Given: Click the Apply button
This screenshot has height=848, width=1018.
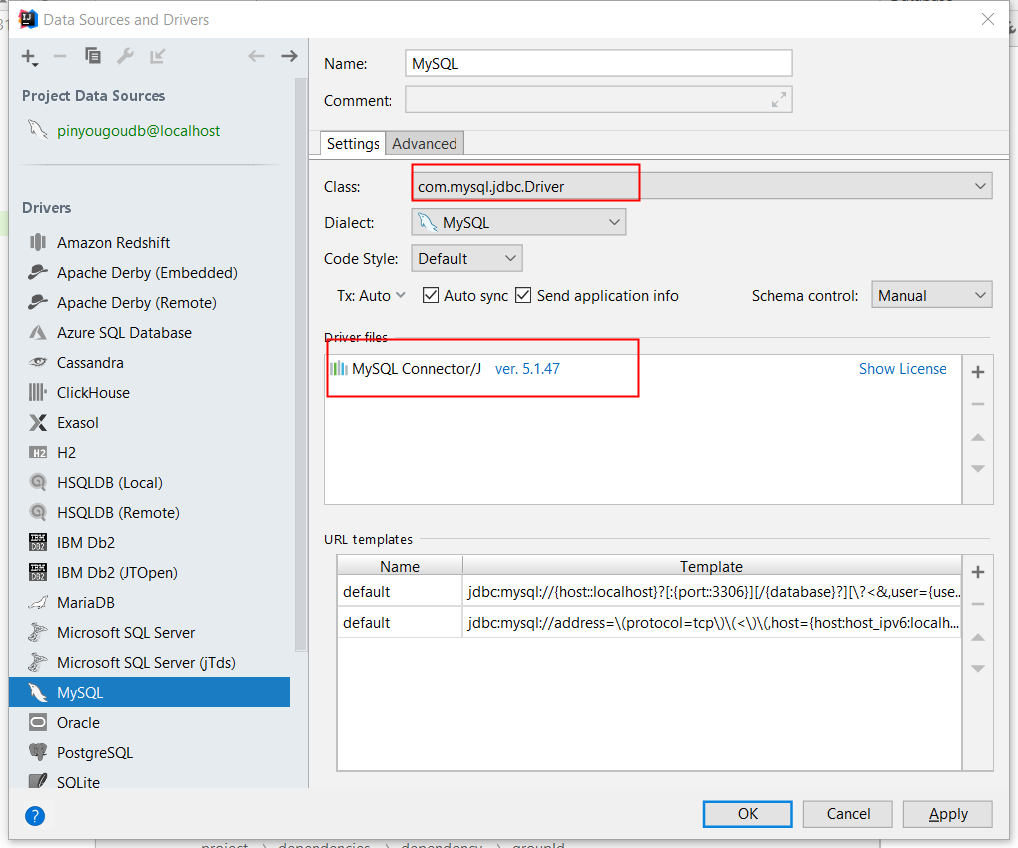Looking at the screenshot, I should pos(948,814).
